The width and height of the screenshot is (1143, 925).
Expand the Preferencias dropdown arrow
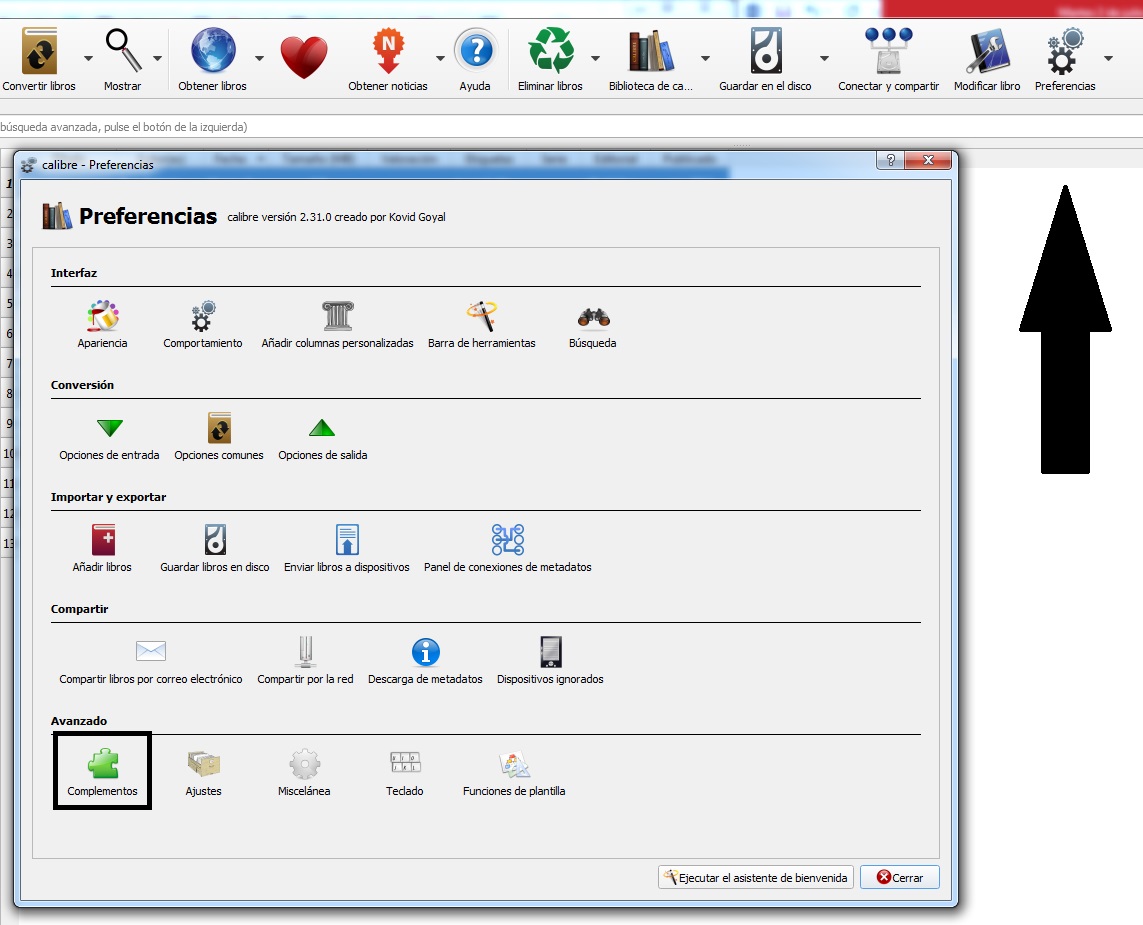[x=1107, y=58]
